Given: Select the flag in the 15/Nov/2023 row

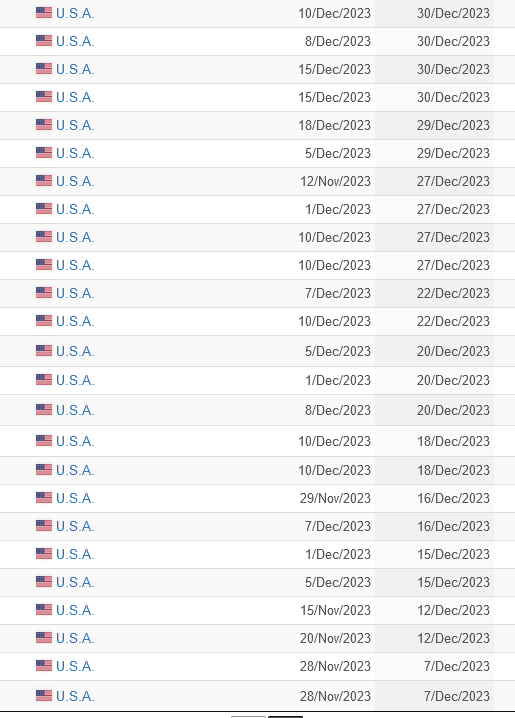Looking at the screenshot, I should [44, 609].
